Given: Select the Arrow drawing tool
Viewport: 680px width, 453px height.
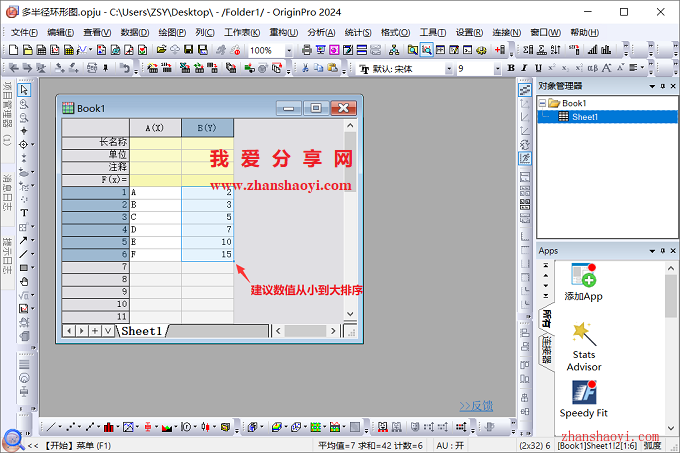Looking at the screenshot, I should point(23,240).
